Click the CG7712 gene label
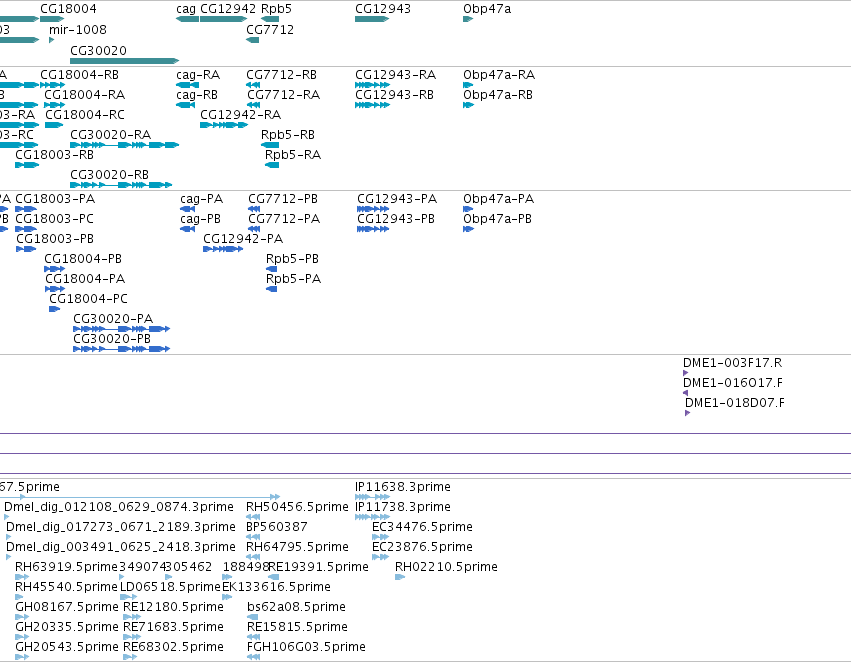The image size is (851, 662). [x=270, y=29]
